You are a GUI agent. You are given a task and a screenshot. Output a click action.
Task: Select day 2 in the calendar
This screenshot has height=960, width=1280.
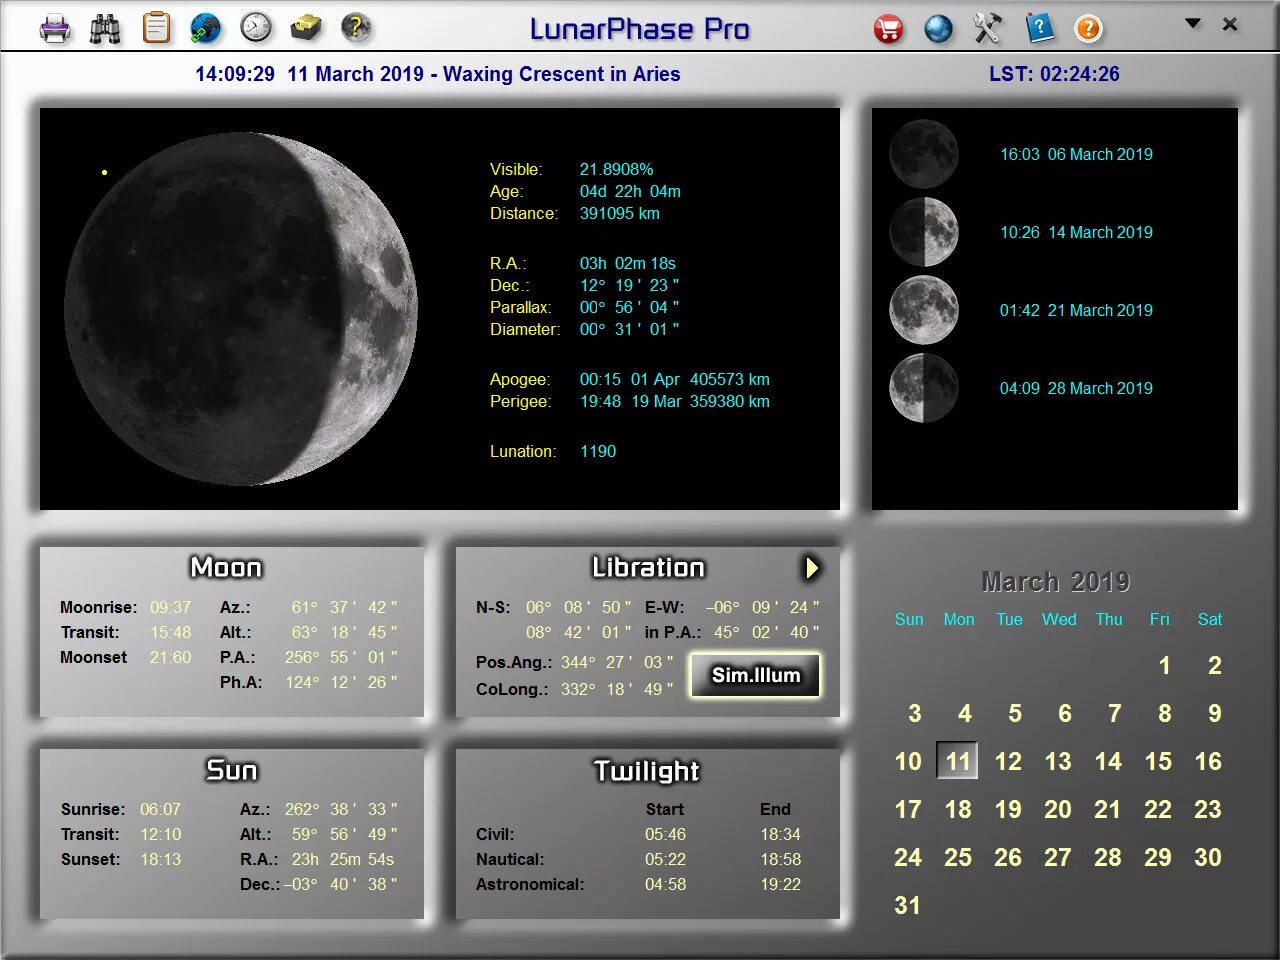(x=1214, y=665)
